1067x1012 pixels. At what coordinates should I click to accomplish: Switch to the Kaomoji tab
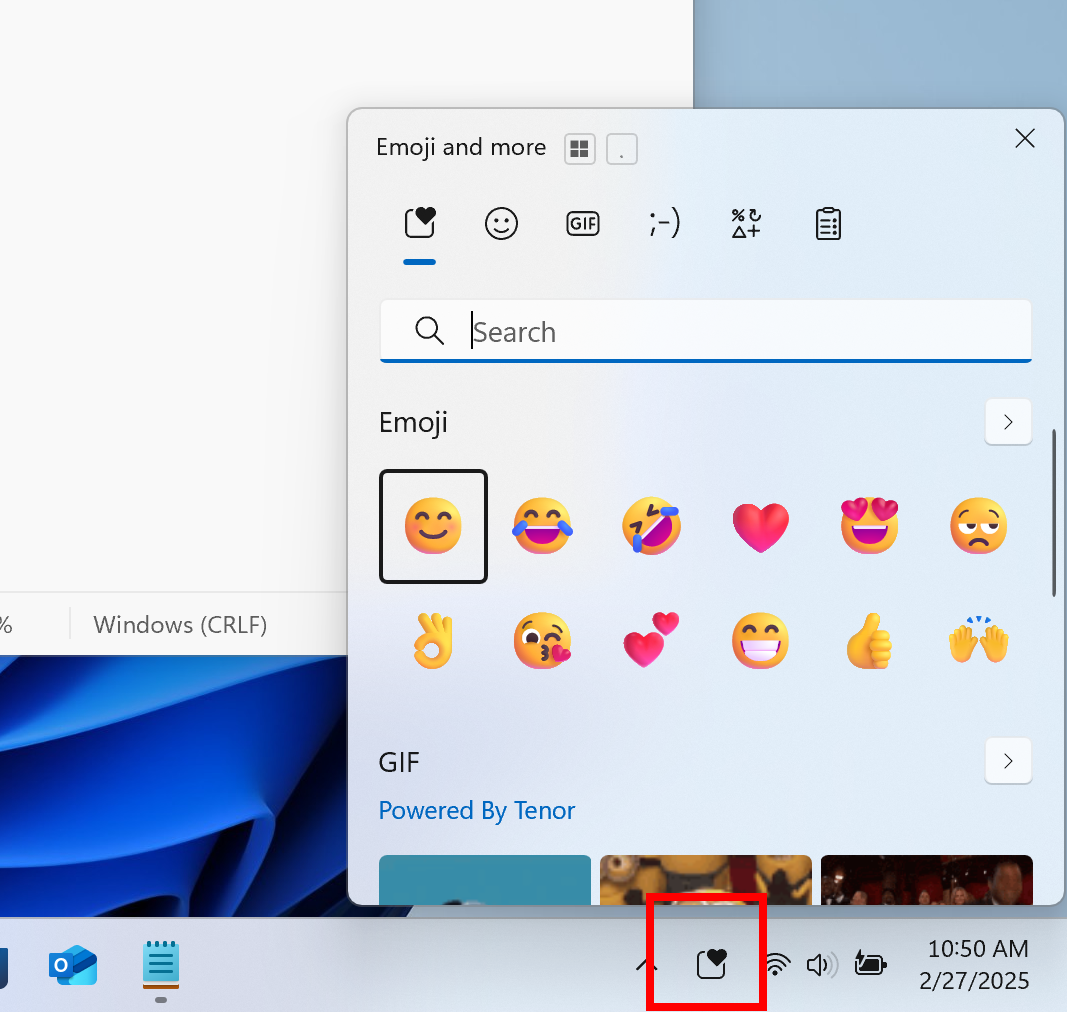[x=663, y=223]
